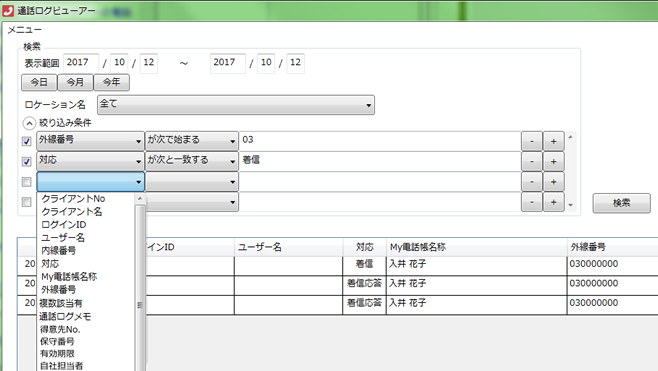Click the fourth filter row minus button
Image resolution: width=658 pixels, height=371 pixels.
click(532, 202)
